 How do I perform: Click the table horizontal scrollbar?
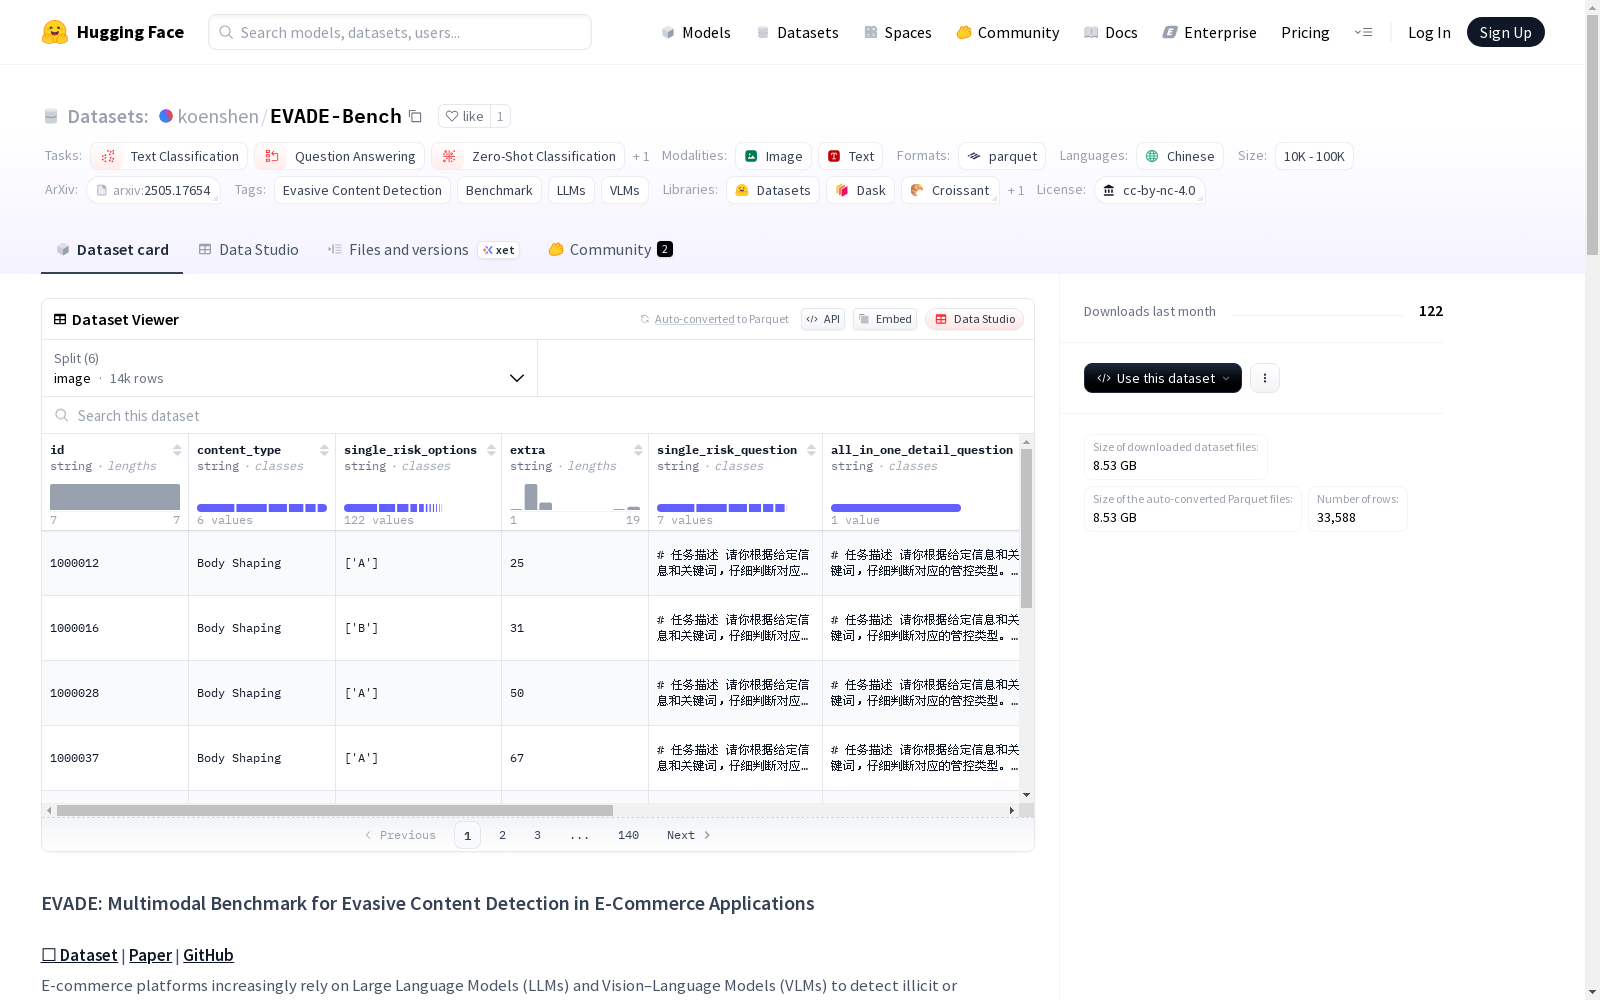click(334, 810)
